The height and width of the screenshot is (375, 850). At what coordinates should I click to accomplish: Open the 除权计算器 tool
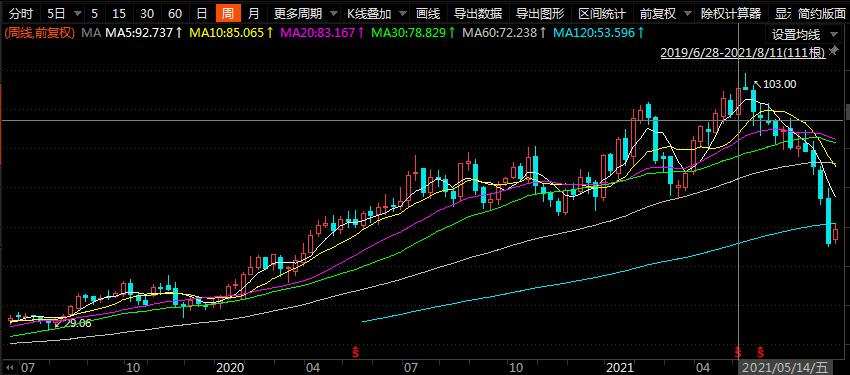tap(730, 14)
